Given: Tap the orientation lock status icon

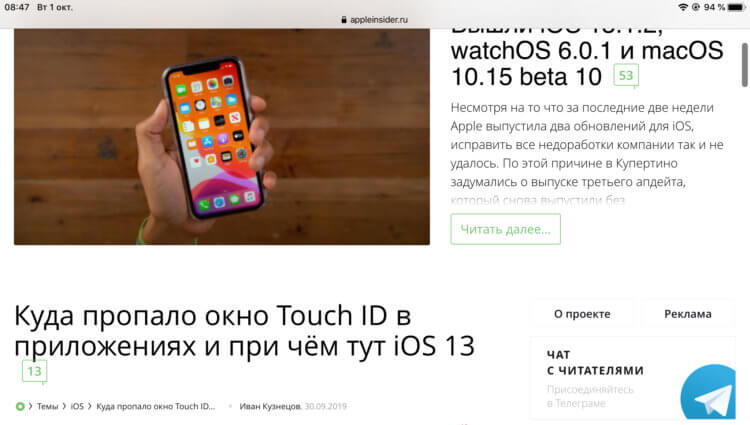Looking at the screenshot, I should pos(695,7).
